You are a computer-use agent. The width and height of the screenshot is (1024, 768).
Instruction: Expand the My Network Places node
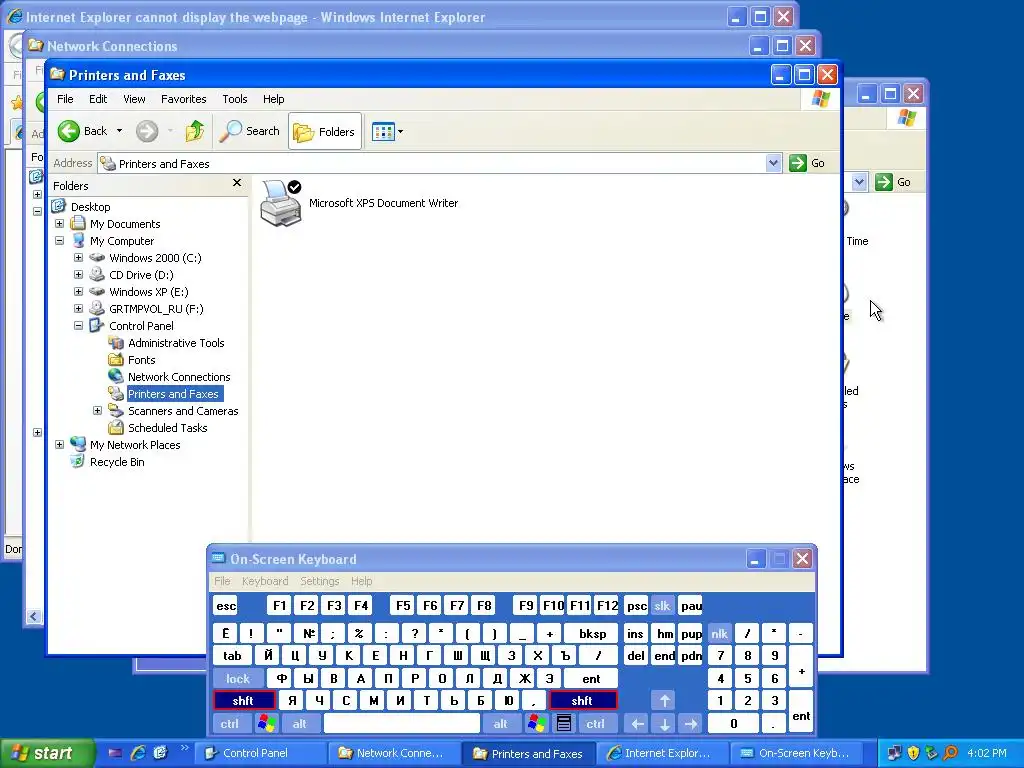(x=59, y=445)
